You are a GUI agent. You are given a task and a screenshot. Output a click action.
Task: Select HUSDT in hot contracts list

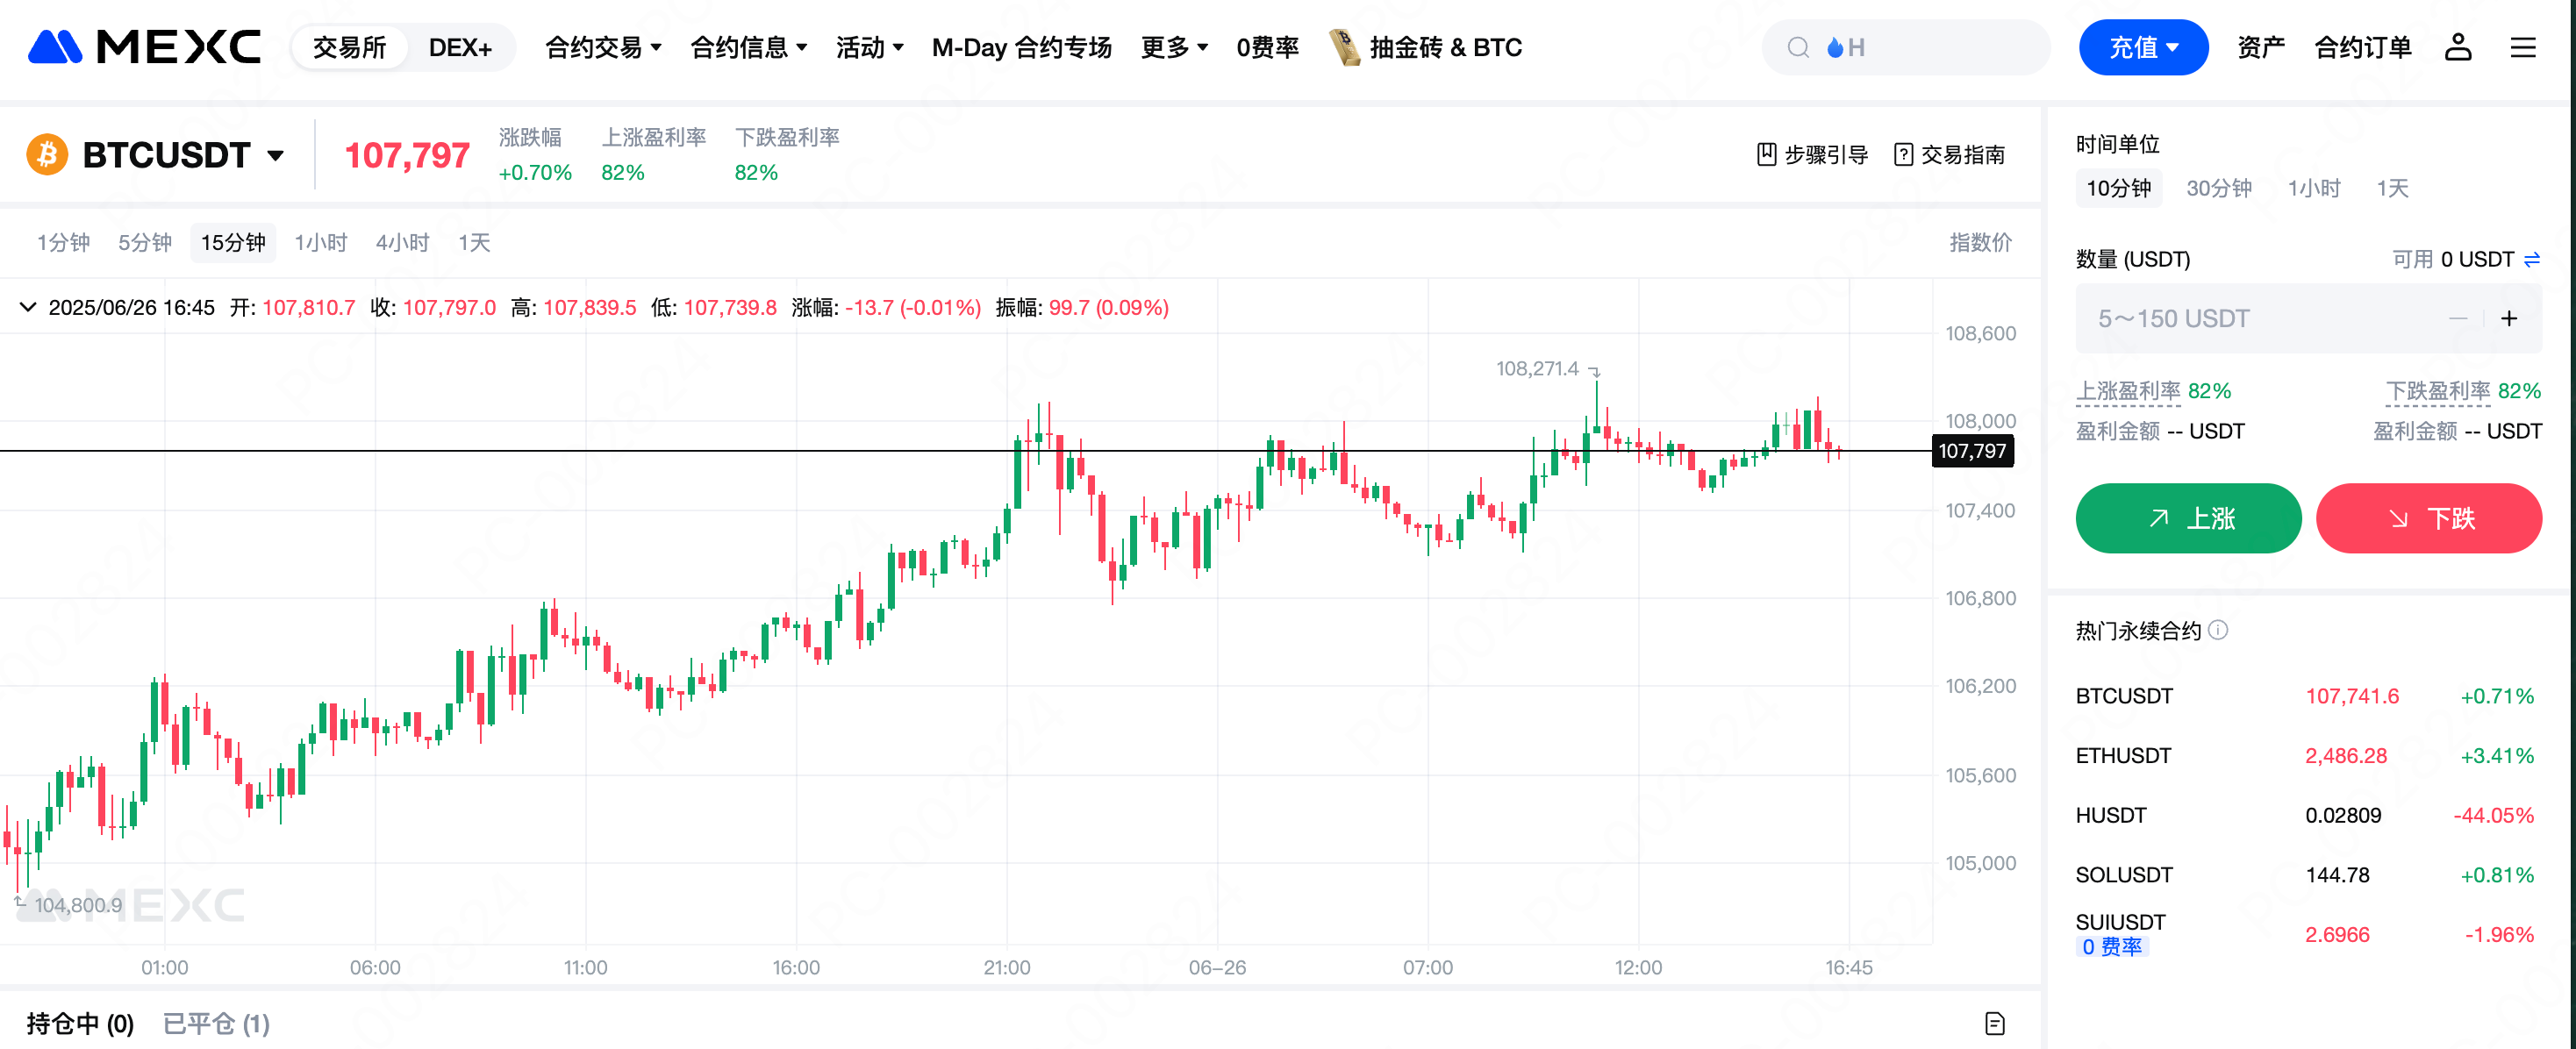(2308, 815)
